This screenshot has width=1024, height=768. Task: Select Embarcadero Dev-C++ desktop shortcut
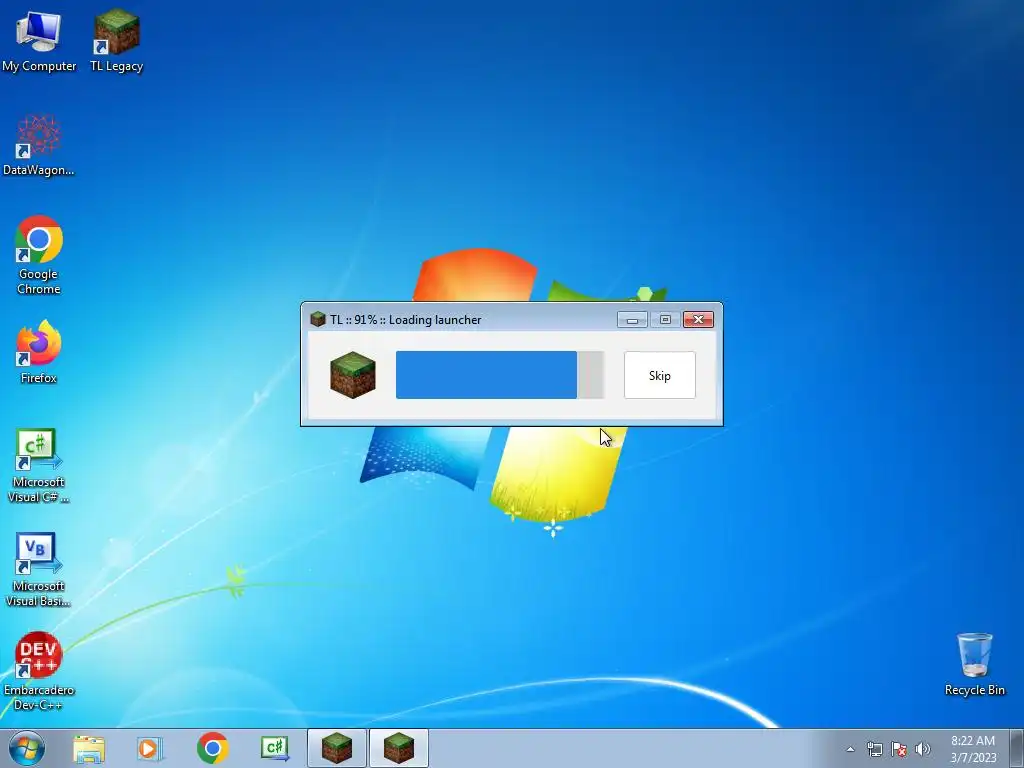(39, 671)
